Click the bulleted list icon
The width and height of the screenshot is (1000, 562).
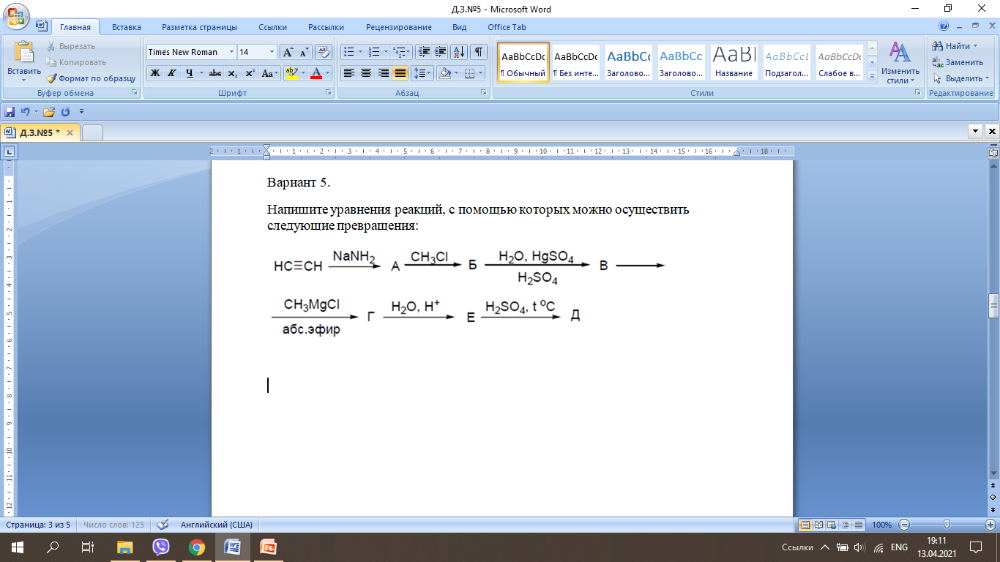tap(350, 52)
